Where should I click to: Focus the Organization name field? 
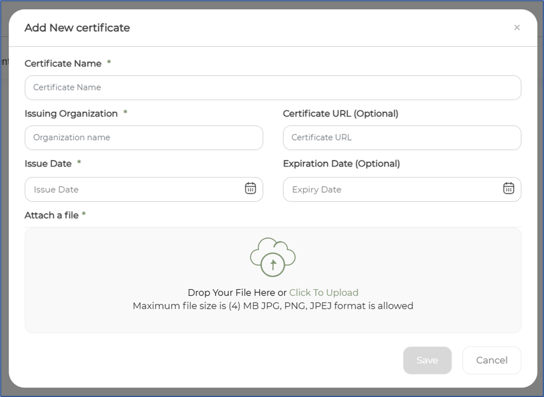(x=144, y=138)
